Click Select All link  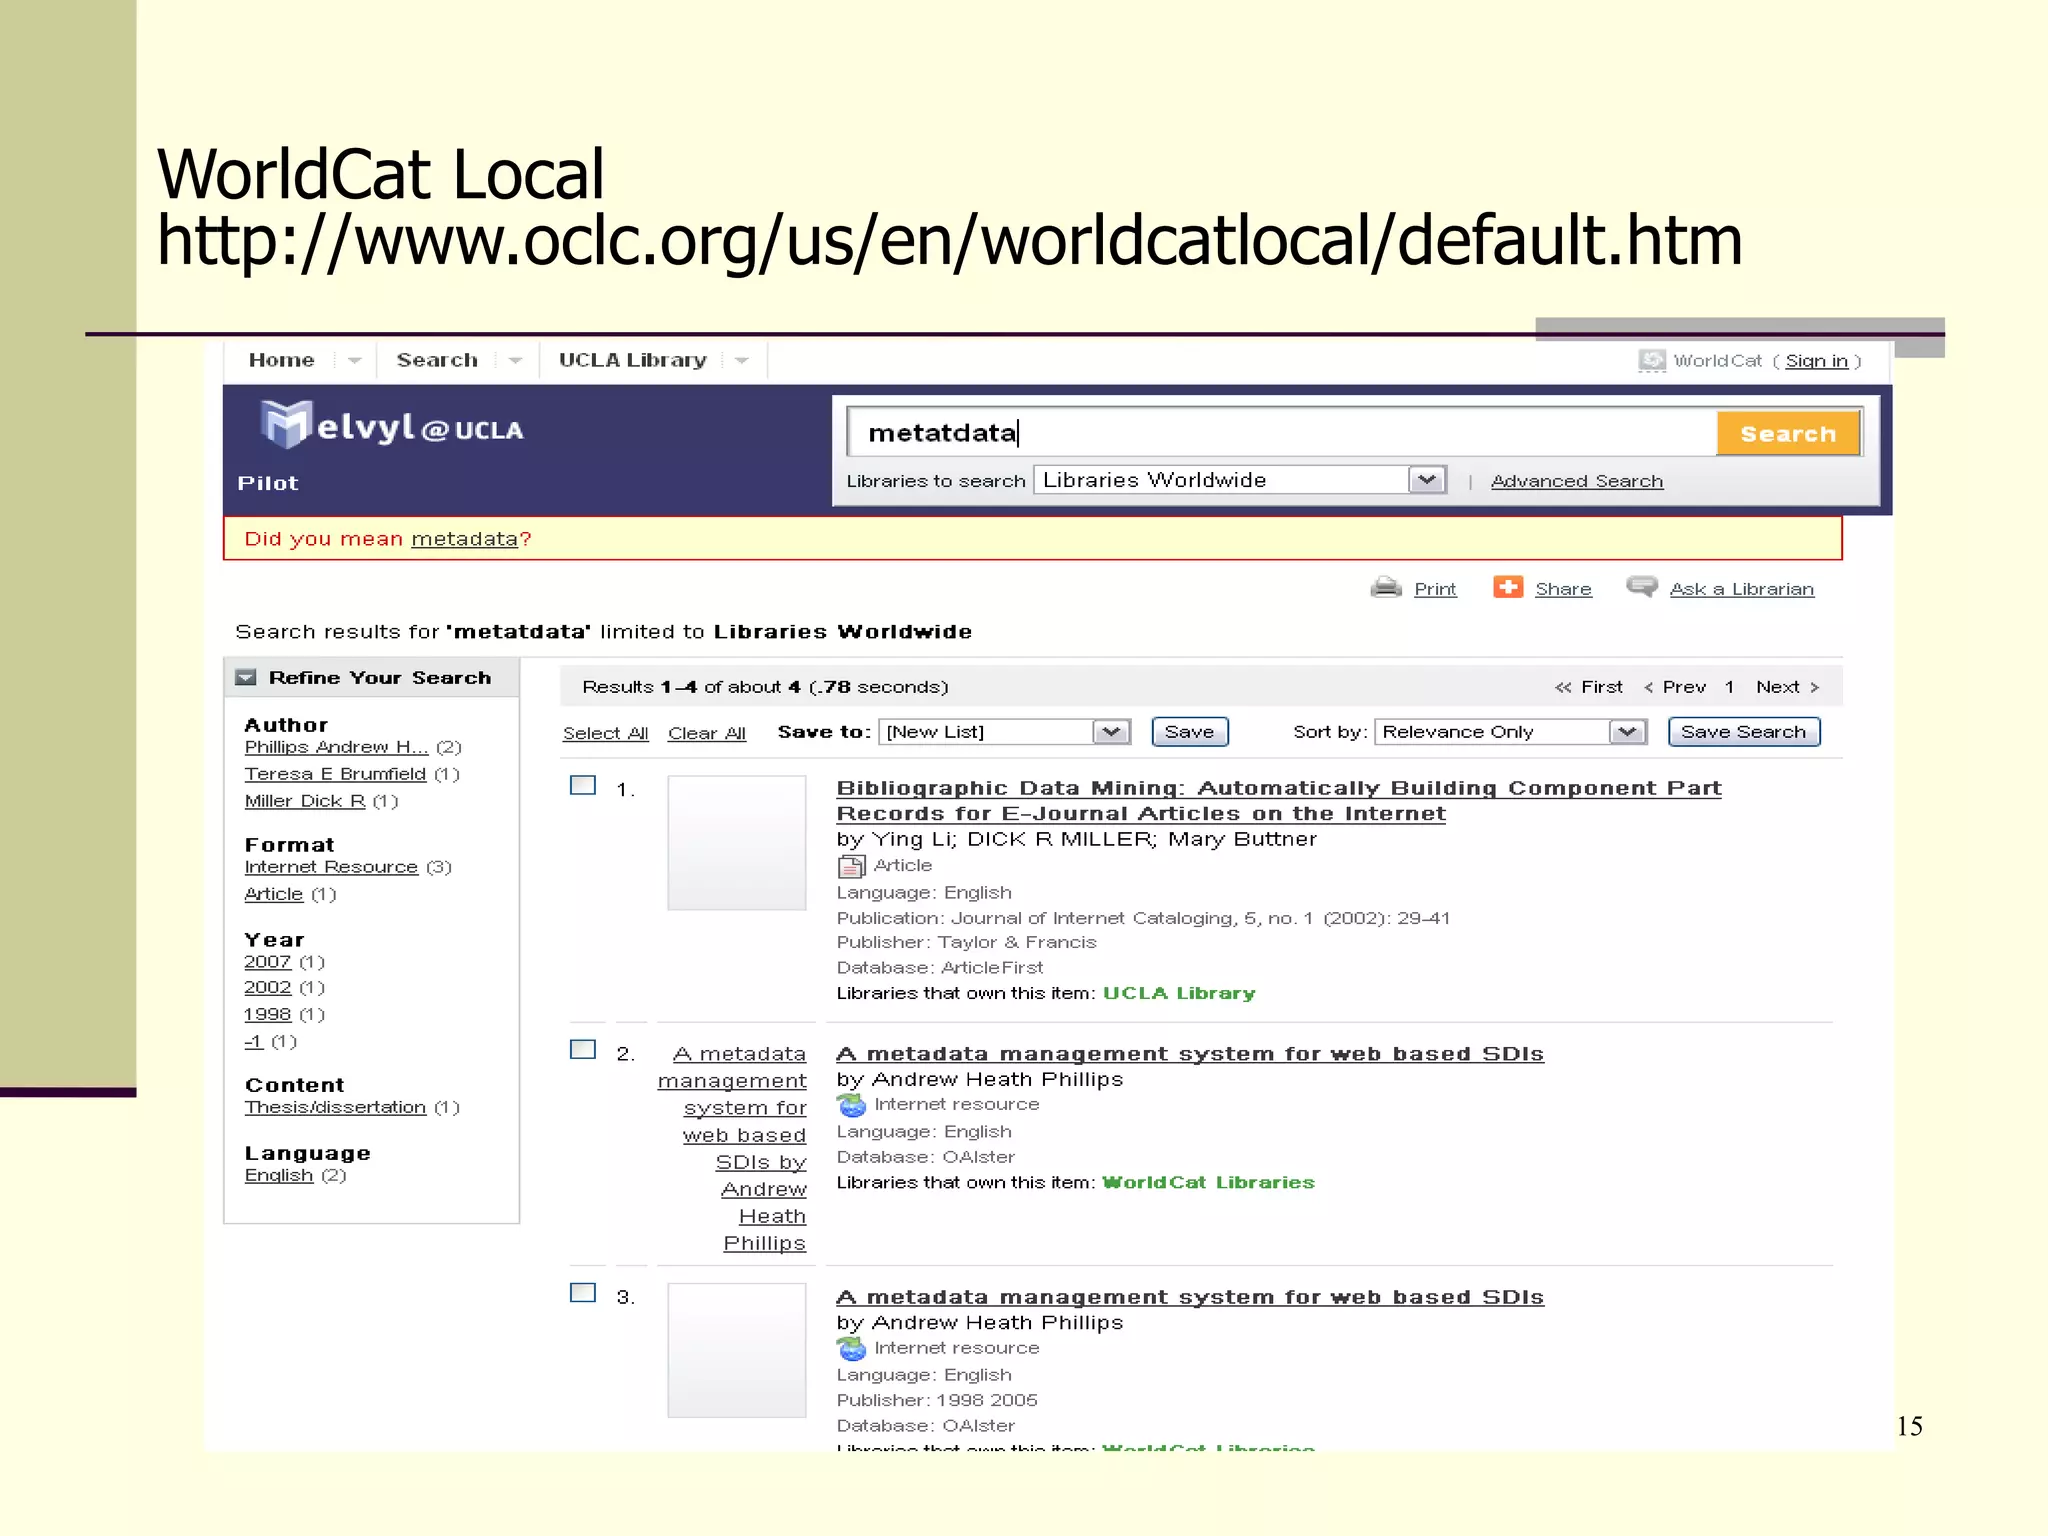click(x=606, y=733)
